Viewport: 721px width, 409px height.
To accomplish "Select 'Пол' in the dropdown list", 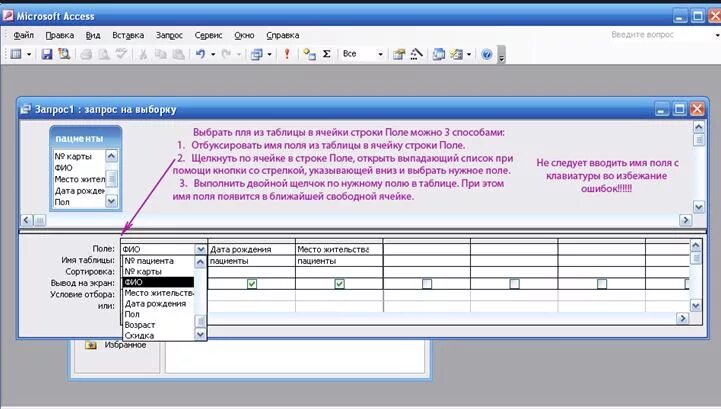I will (x=159, y=314).
